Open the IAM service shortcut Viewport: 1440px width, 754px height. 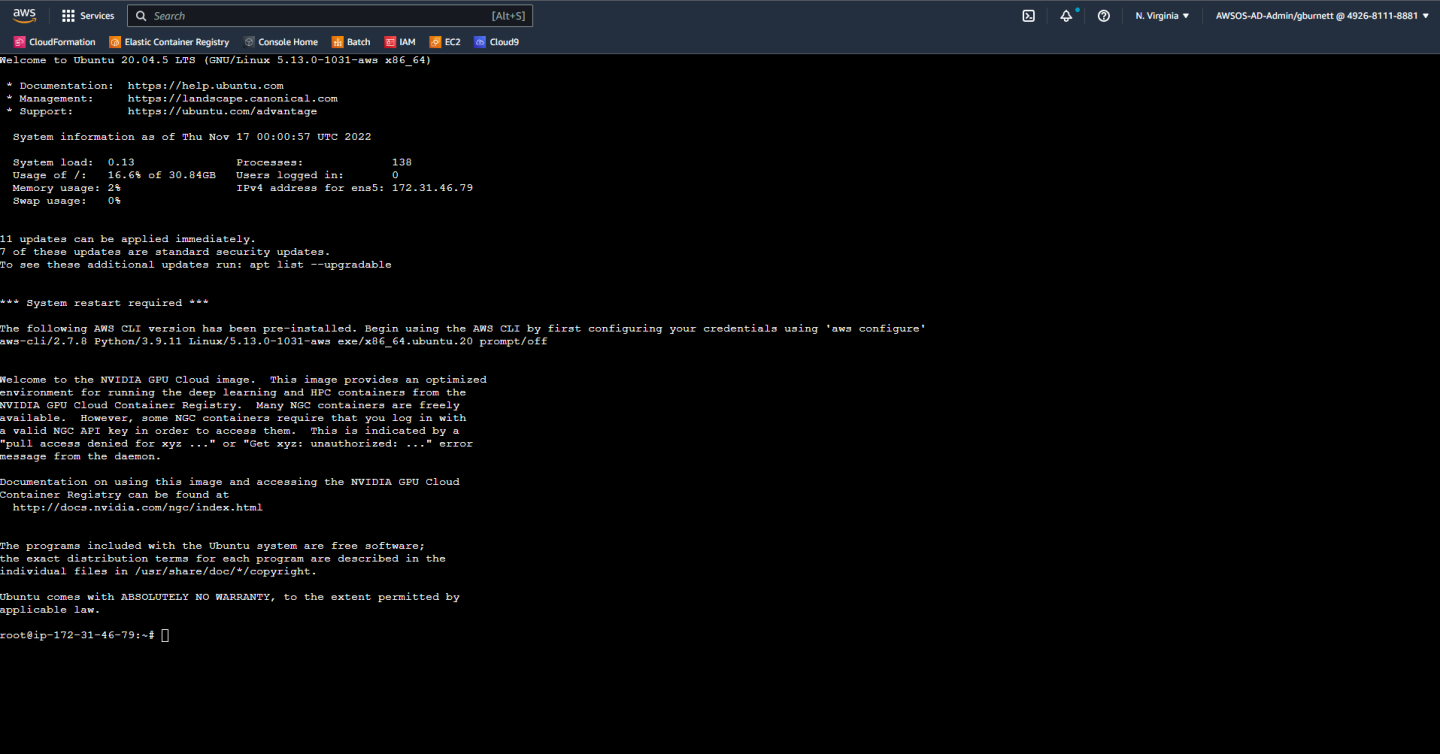[x=399, y=41]
